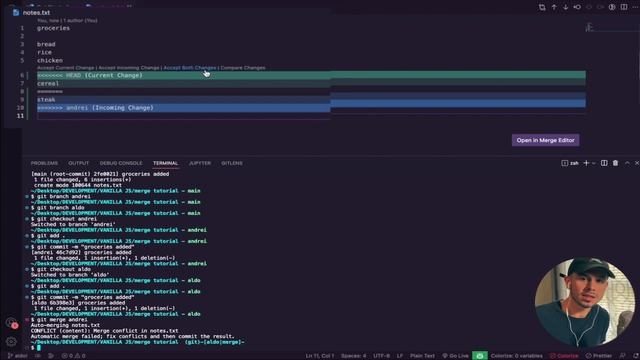The image size is (640, 360).
Task: Click Colorize: 0 variables status entry
Action: [x=517, y=356]
